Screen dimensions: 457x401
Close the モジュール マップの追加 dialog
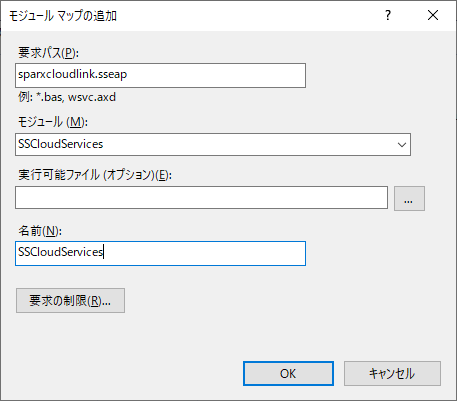pyautogui.click(x=433, y=15)
